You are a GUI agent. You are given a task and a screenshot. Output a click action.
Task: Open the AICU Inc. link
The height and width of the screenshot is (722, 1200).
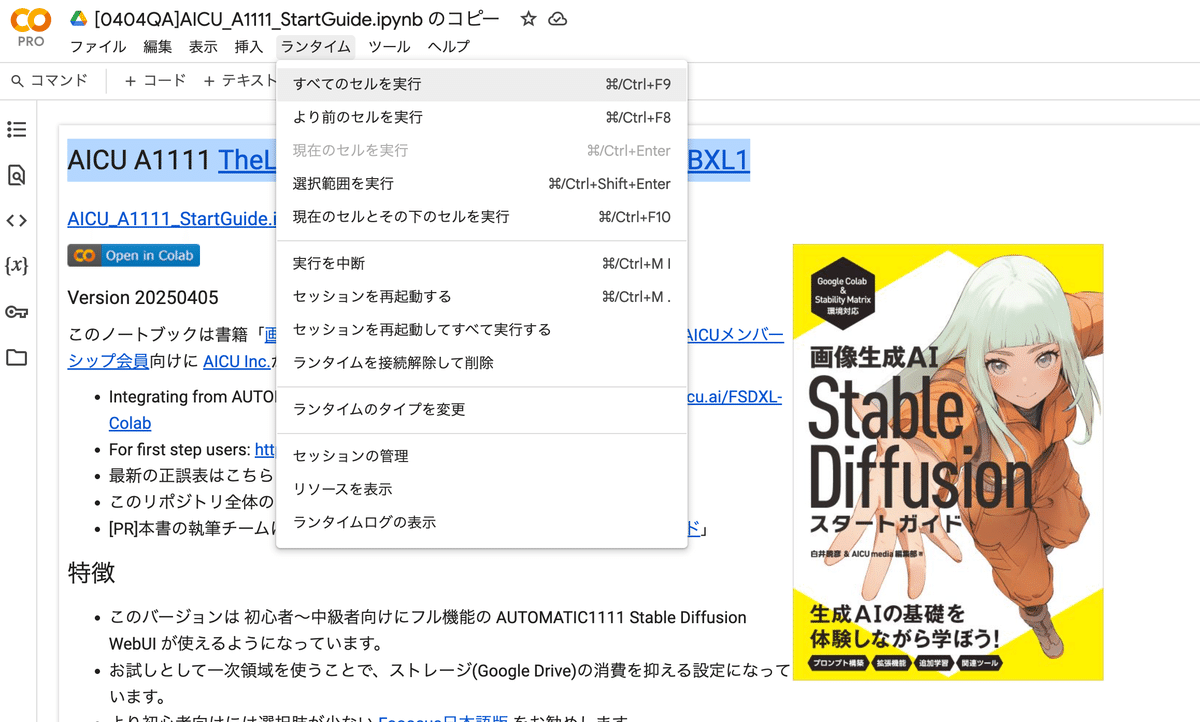pos(236,361)
